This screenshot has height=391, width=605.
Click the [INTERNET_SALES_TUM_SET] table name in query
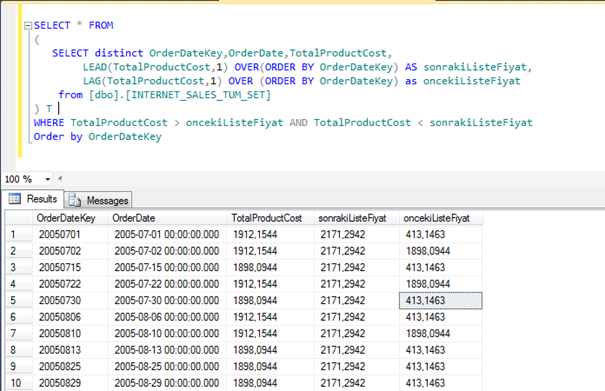point(198,95)
